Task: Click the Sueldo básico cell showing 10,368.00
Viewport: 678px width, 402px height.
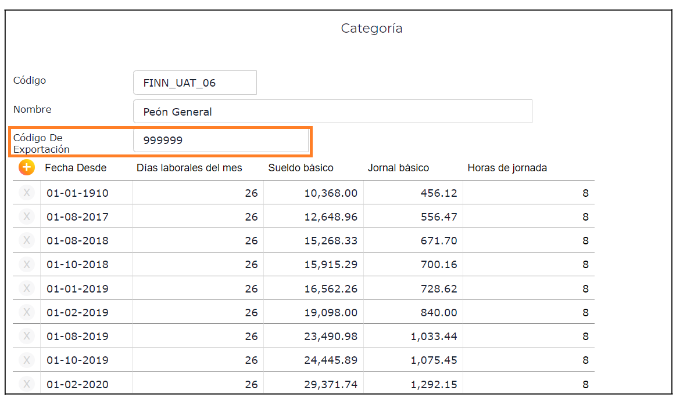Action: click(313, 193)
